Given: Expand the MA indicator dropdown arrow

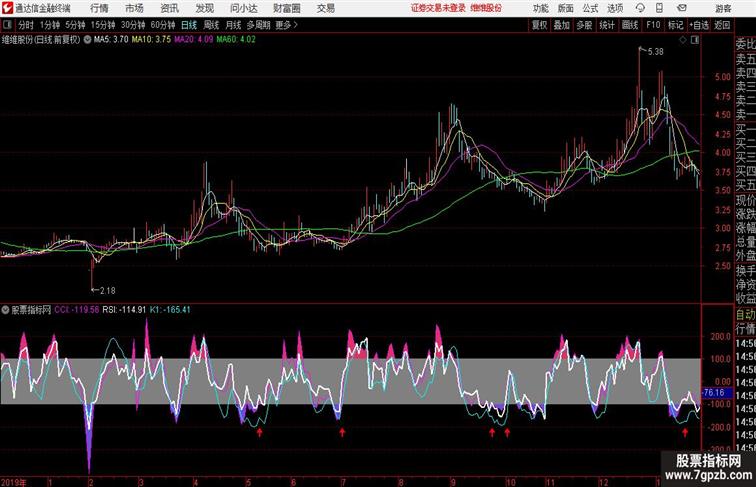Looking at the screenshot, I should tap(87, 40).
